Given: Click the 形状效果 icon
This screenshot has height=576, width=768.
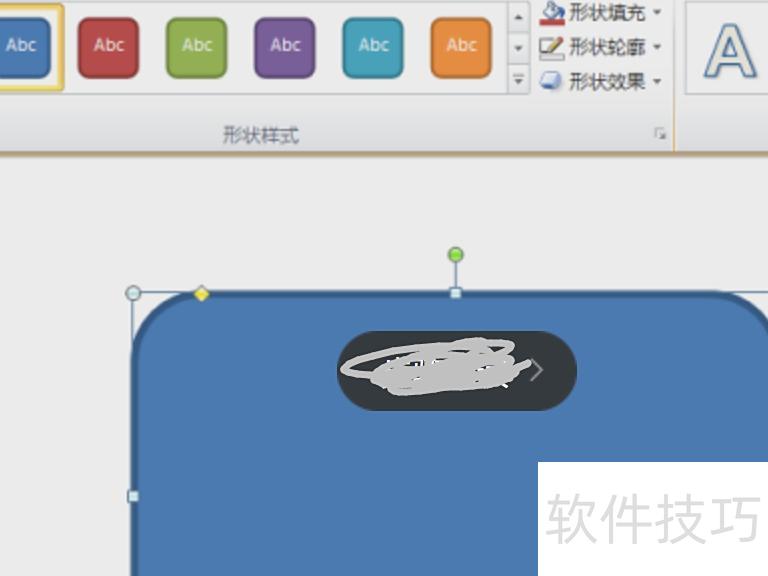Looking at the screenshot, I should click(x=551, y=81).
